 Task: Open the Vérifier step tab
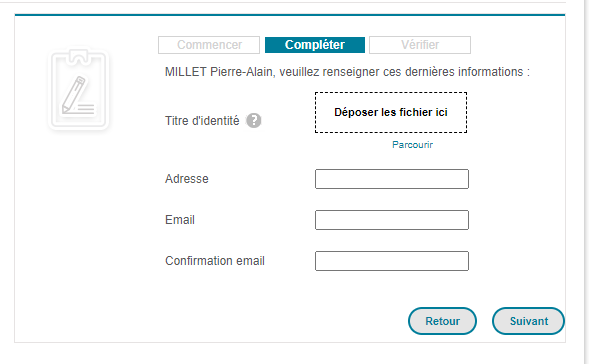tap(420, 45)
